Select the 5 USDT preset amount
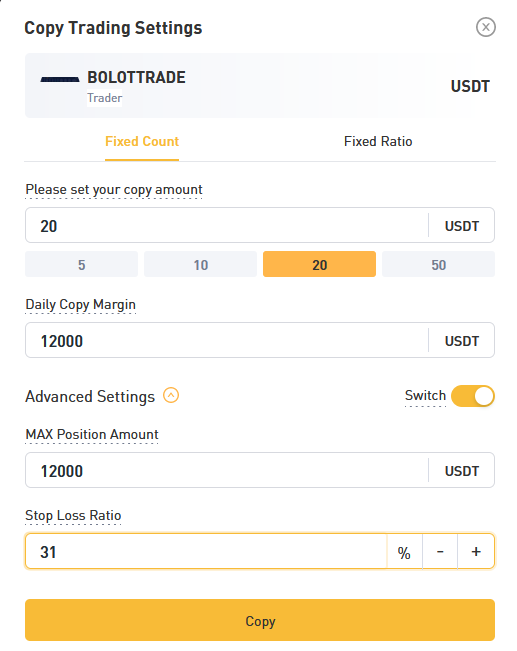517x651 pixels. [x=81, y=264]
